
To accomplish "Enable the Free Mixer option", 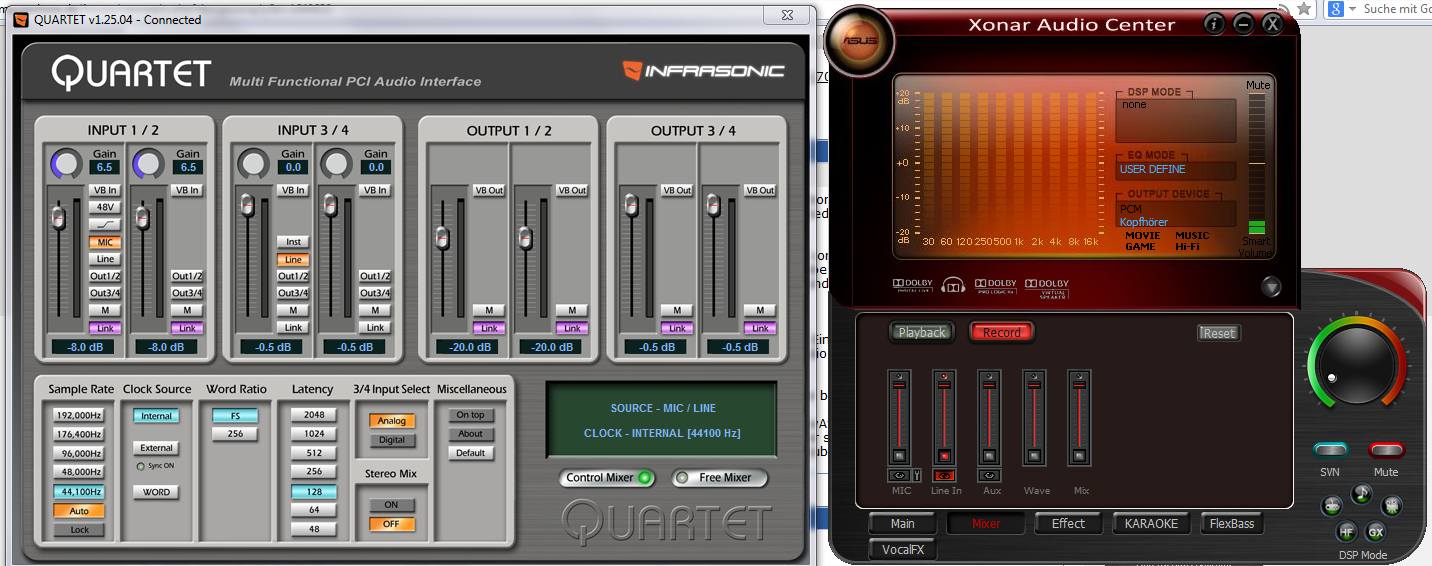I will tap(718, 478).
